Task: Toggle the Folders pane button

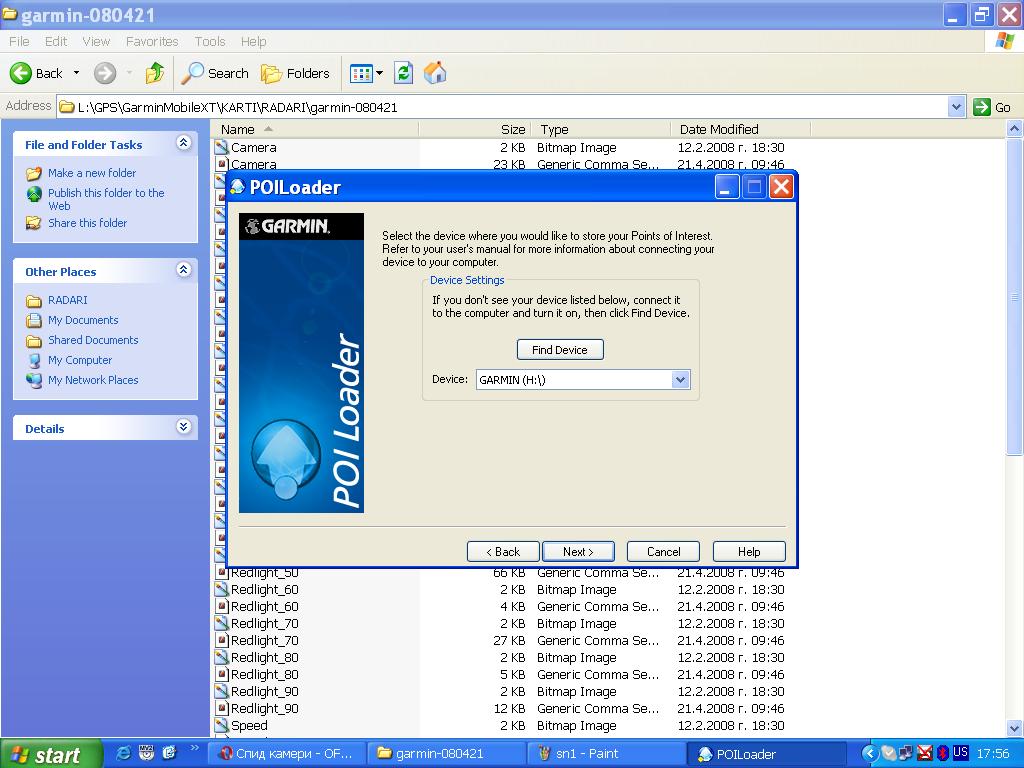Action: 295,73
